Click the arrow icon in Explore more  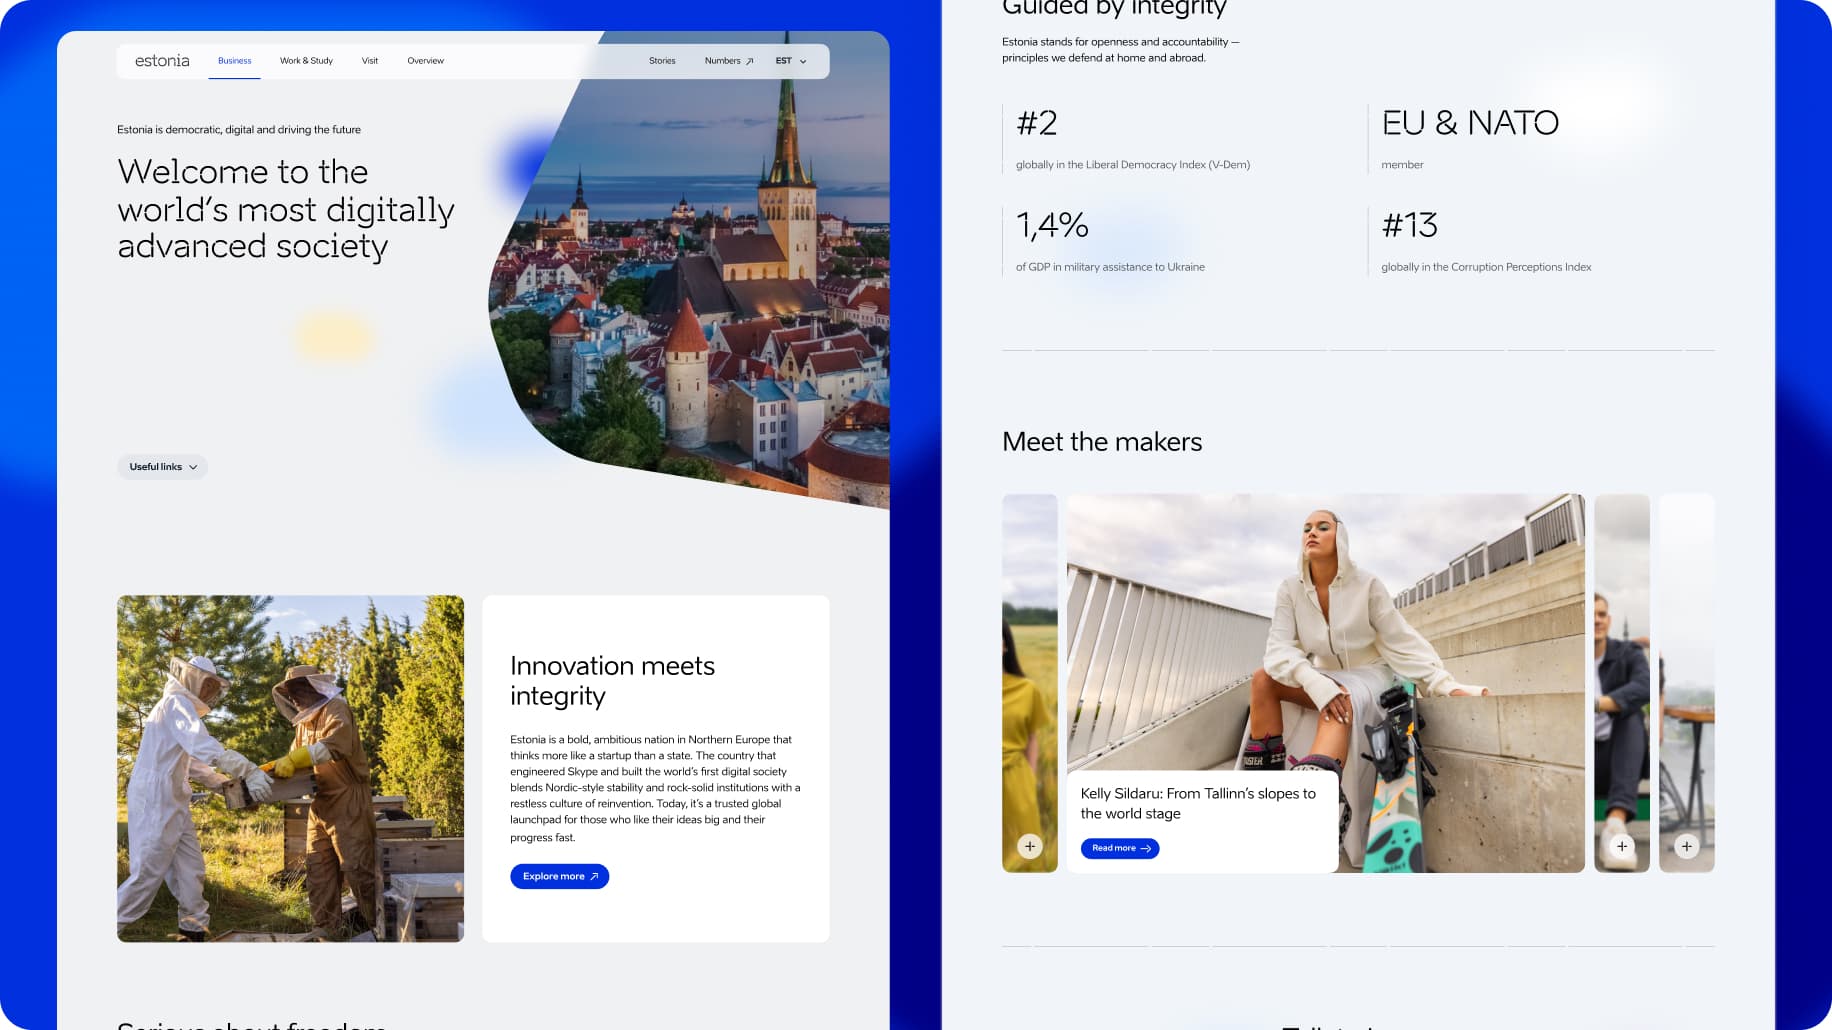(x=594, y=876)
